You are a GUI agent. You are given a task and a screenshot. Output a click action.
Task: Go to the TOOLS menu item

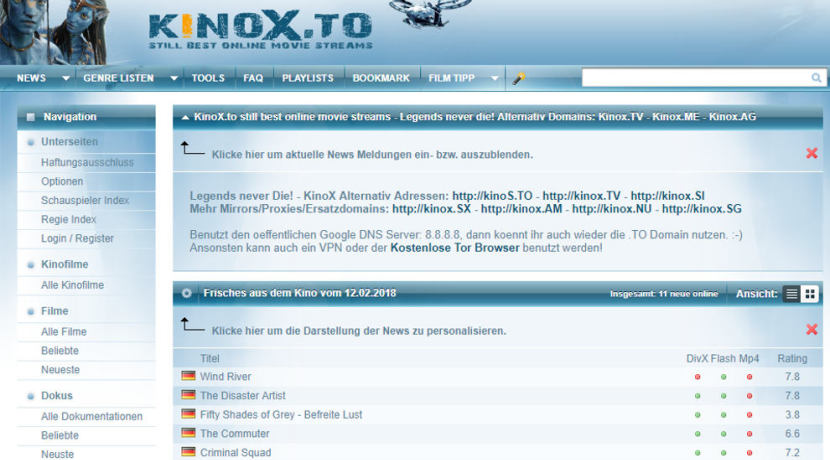[x=208, y=78]
